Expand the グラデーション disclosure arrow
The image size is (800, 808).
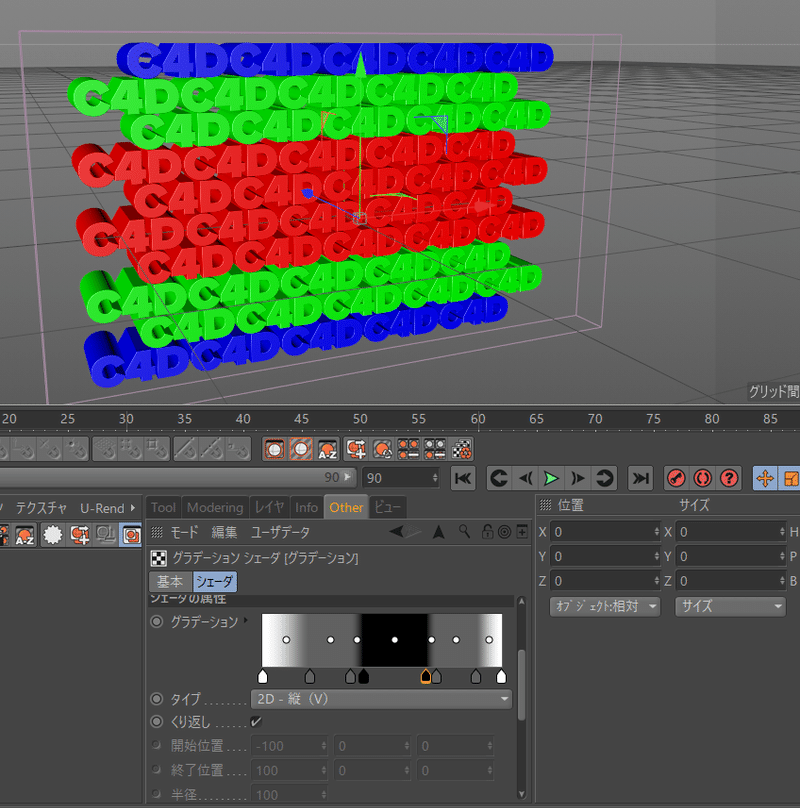click(x=246, y=620)
